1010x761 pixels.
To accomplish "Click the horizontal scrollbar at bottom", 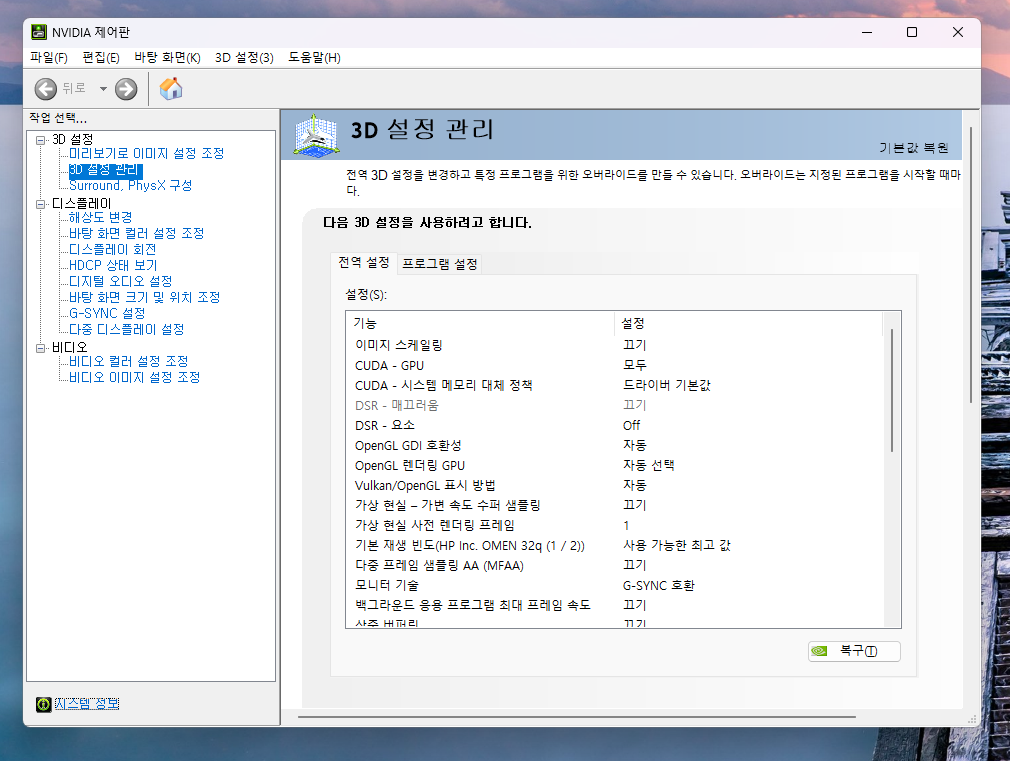I will point(576,717).
